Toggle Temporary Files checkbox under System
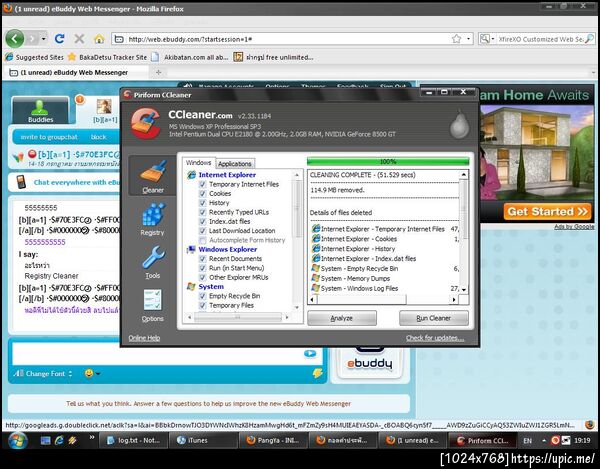The width and height of the screenshot is (600, 469). point(203,305)
